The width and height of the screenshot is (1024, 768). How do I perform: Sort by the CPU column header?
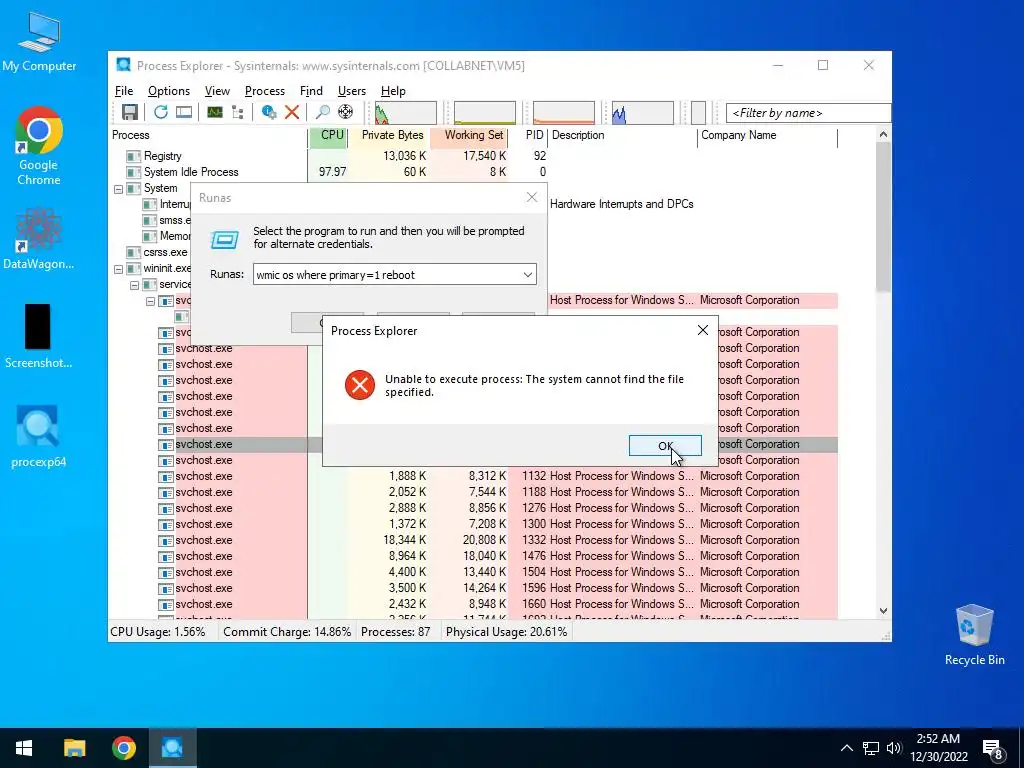click(328, 135)
